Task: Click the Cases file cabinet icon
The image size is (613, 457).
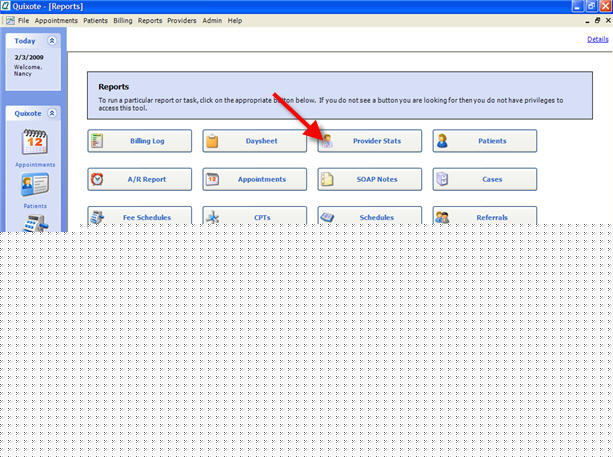Action: click(442, 179)
